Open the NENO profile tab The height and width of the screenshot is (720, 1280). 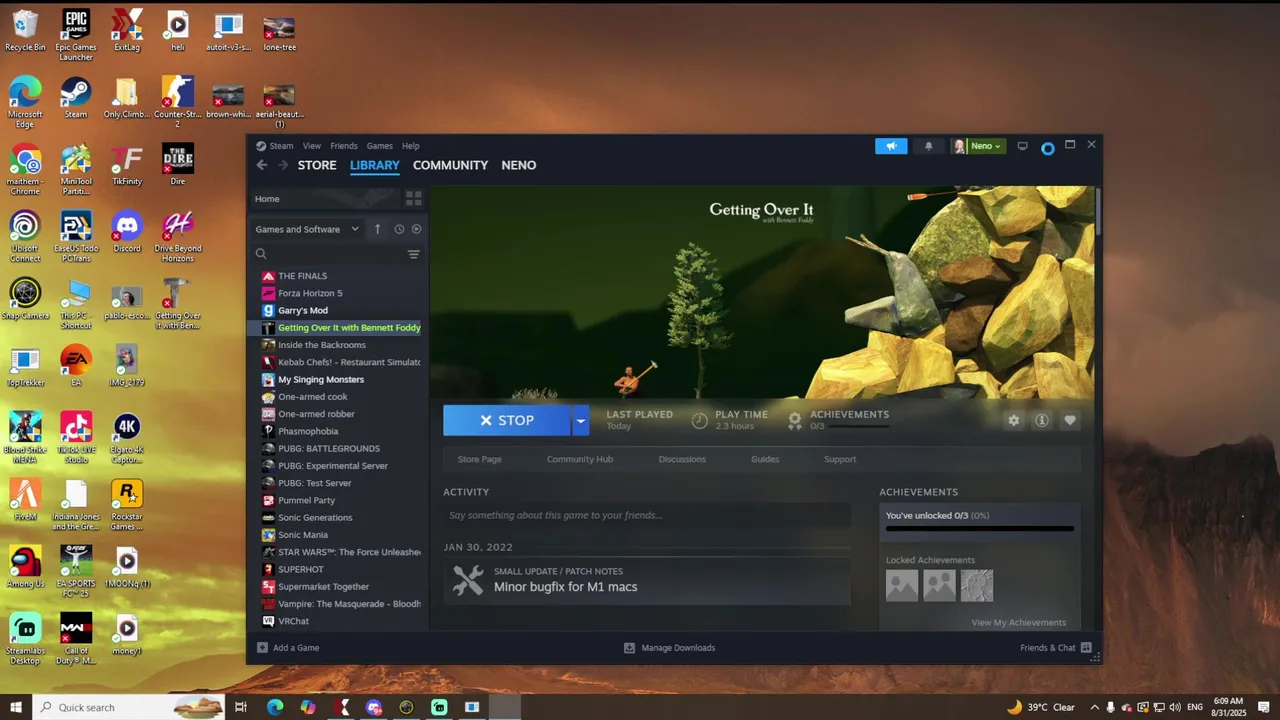(519, 165)
